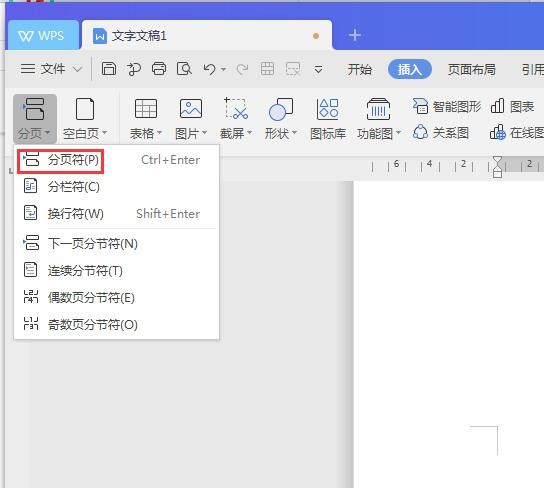Click the 形状 shapes icon
This screenshot has height=488, width=544.
[x=281, y=109]
